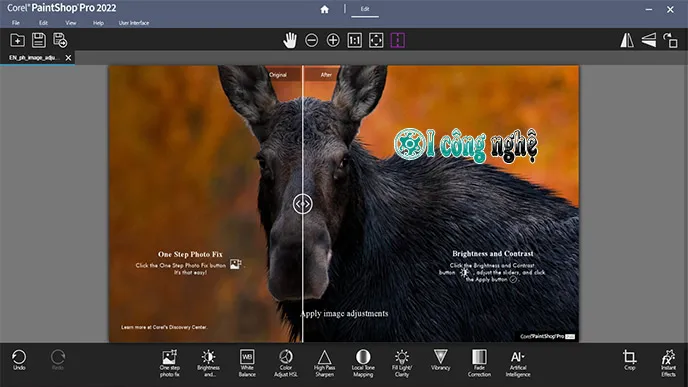The width and height of the screenshot is (688, 387).
Task: Open the Help menu
Action: coord(98,23)
